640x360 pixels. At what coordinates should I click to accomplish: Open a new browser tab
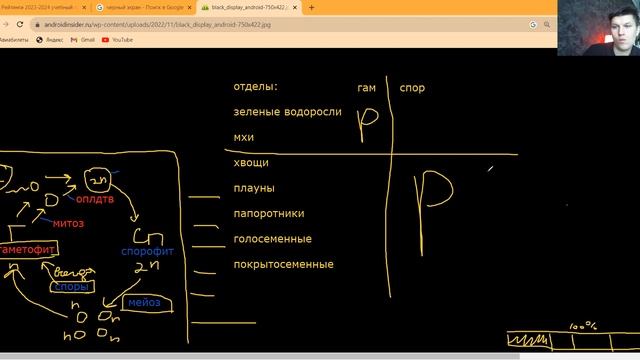click(311, 7)
